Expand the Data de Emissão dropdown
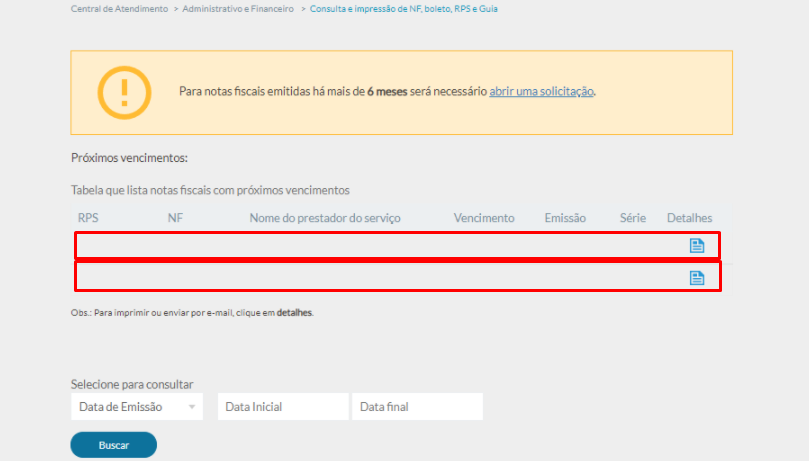The width and height of the screenshot is (809, 461). pos(137,407)
